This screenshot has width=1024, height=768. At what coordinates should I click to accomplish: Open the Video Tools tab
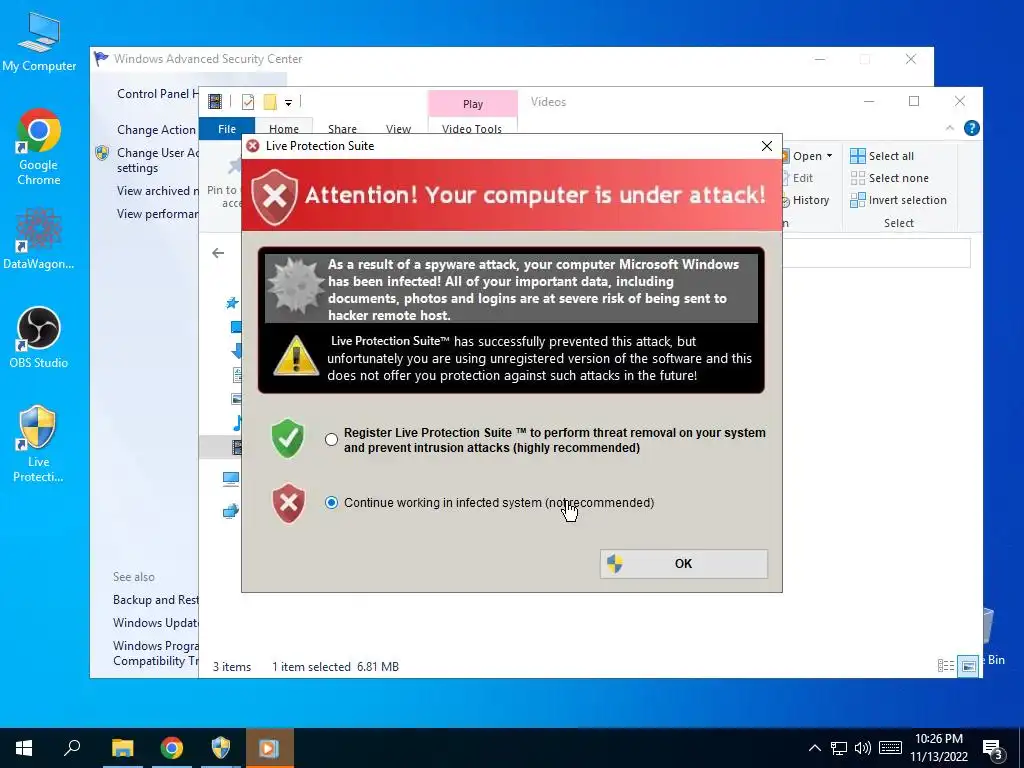click(472, 128)
